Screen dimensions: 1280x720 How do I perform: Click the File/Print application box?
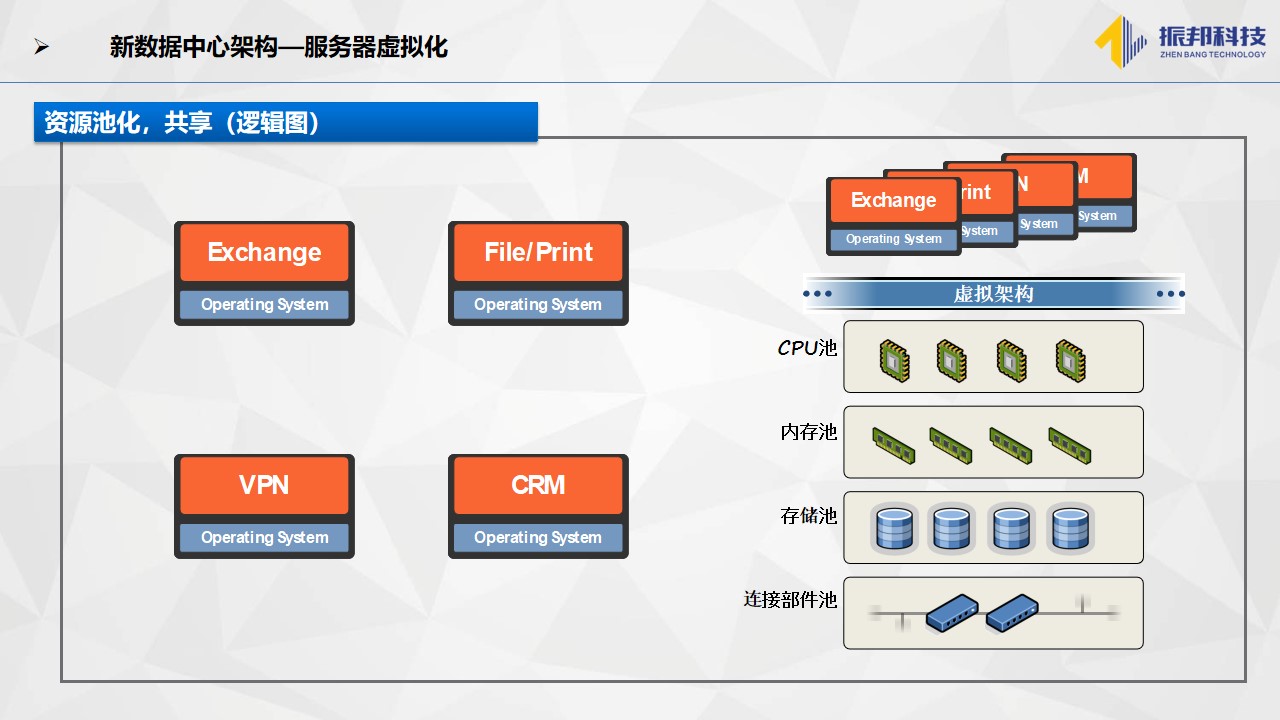[x=538, y=253]
